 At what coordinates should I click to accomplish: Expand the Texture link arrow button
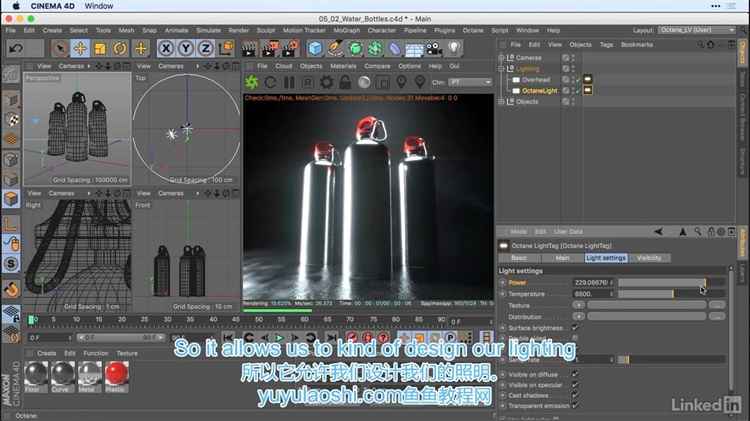tap(578, 305)
